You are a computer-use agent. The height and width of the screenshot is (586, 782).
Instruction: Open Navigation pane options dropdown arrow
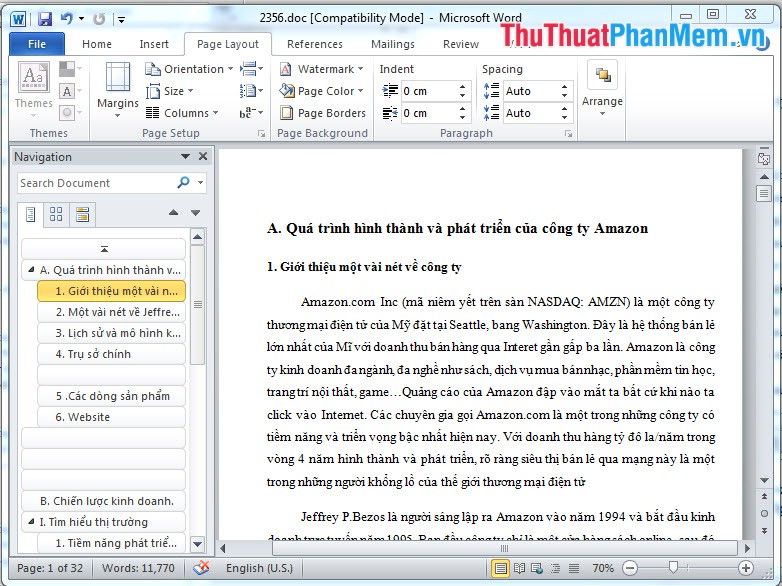[185, 157]
